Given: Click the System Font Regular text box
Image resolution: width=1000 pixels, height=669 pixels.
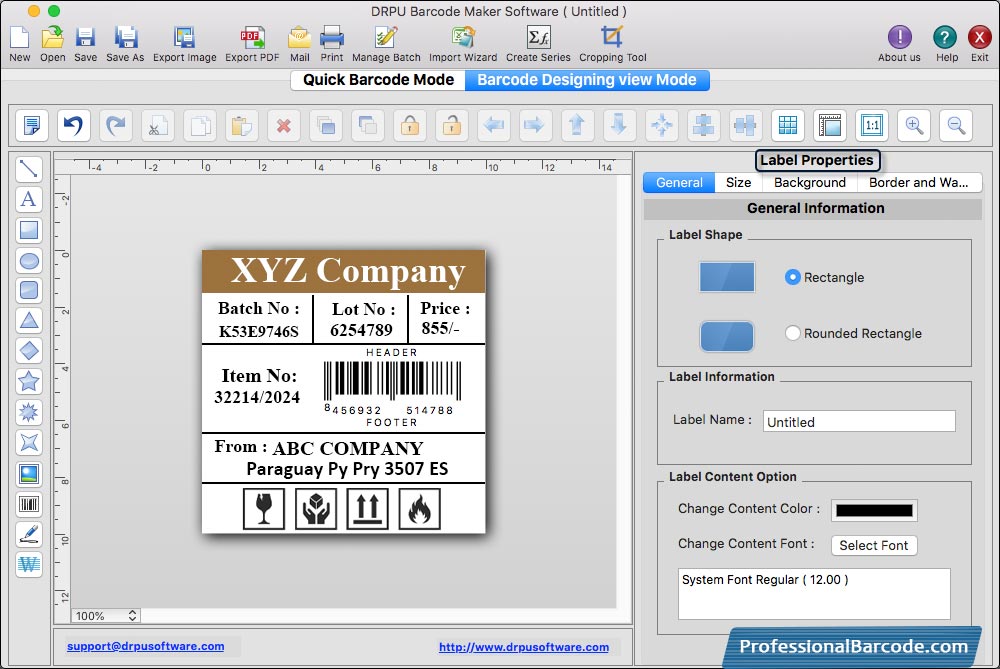Looking at the screenshot, I should [814, 594].
